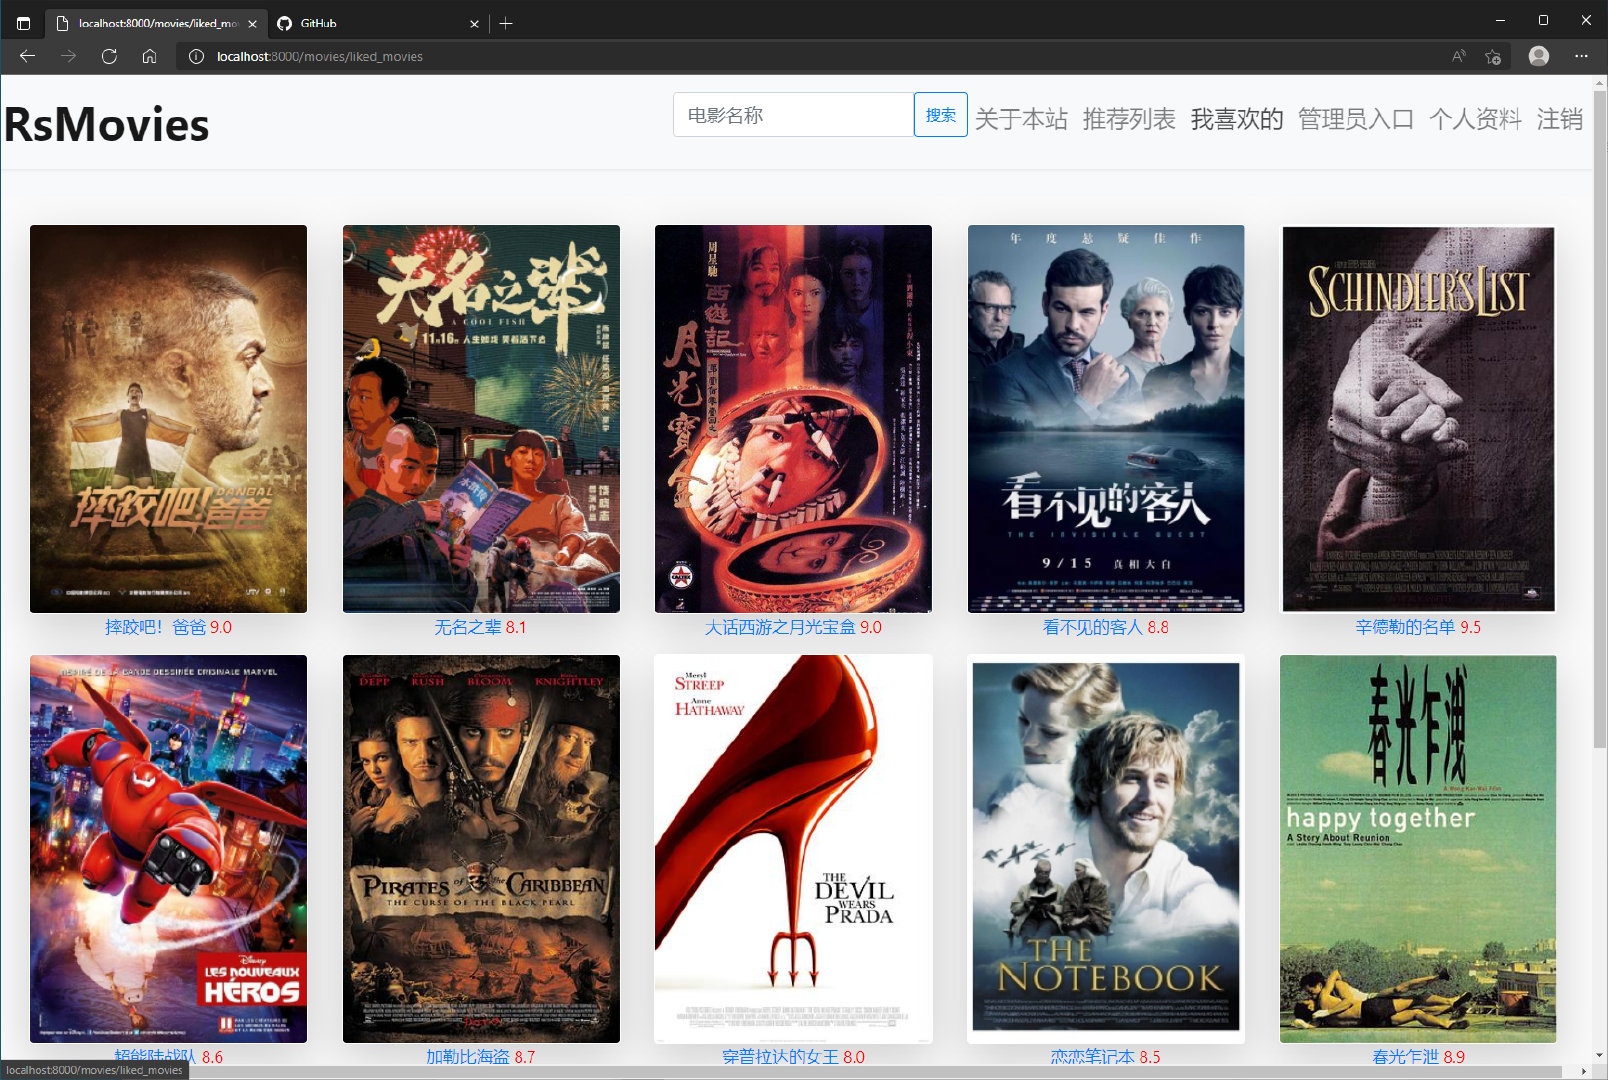The width and height of the screenshot is (1608, 1080).
Task: Open browser Settings and more menu
Action: pyautogui.click(x=1581, y=56)
